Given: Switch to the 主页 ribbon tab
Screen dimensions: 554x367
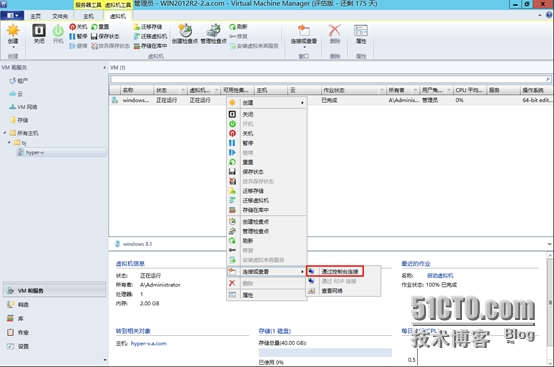Looking at the screenshot, I should point(35,16).
